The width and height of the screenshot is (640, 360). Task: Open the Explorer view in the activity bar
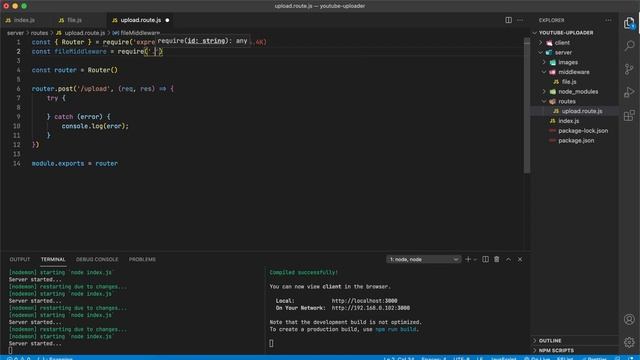[629, 23]
